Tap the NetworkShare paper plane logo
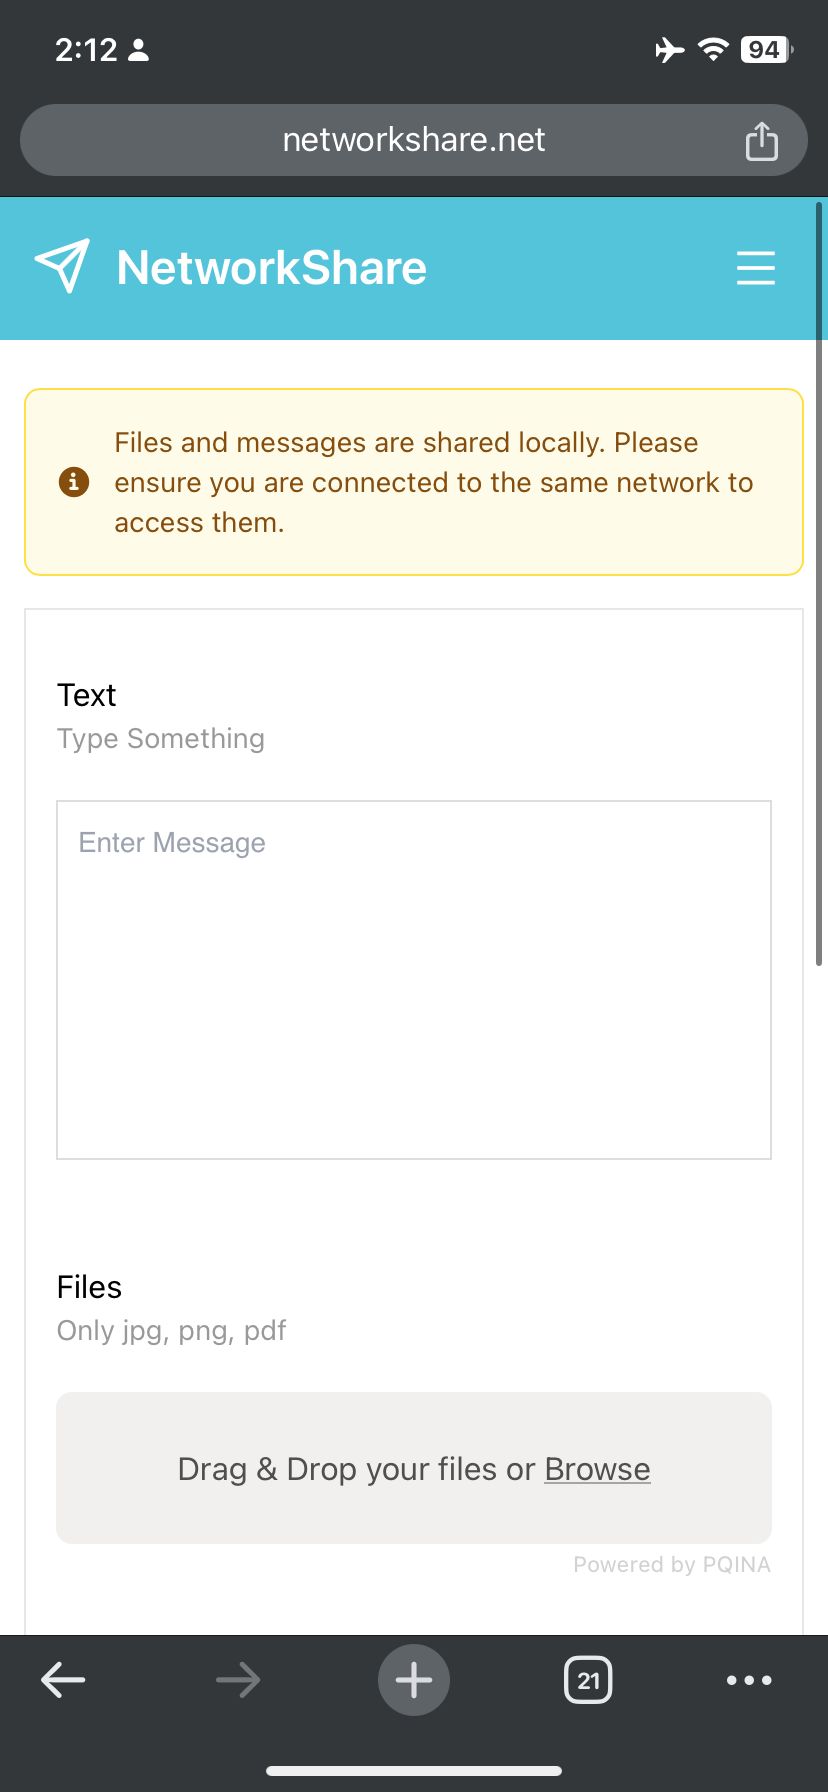The image size is (828, 1792). 62,266
